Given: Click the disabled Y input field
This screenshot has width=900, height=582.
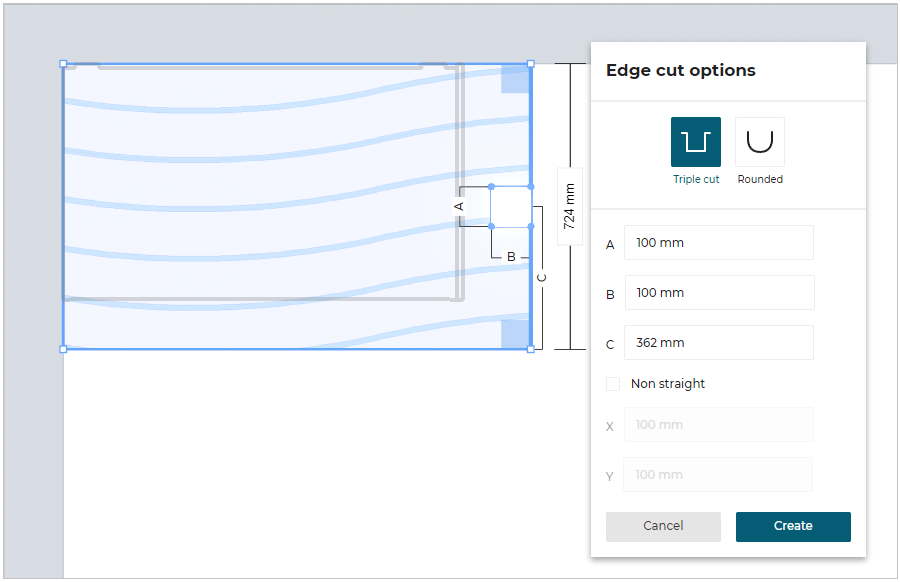Looking at the screenshot, I should click(x=718, y=474).
